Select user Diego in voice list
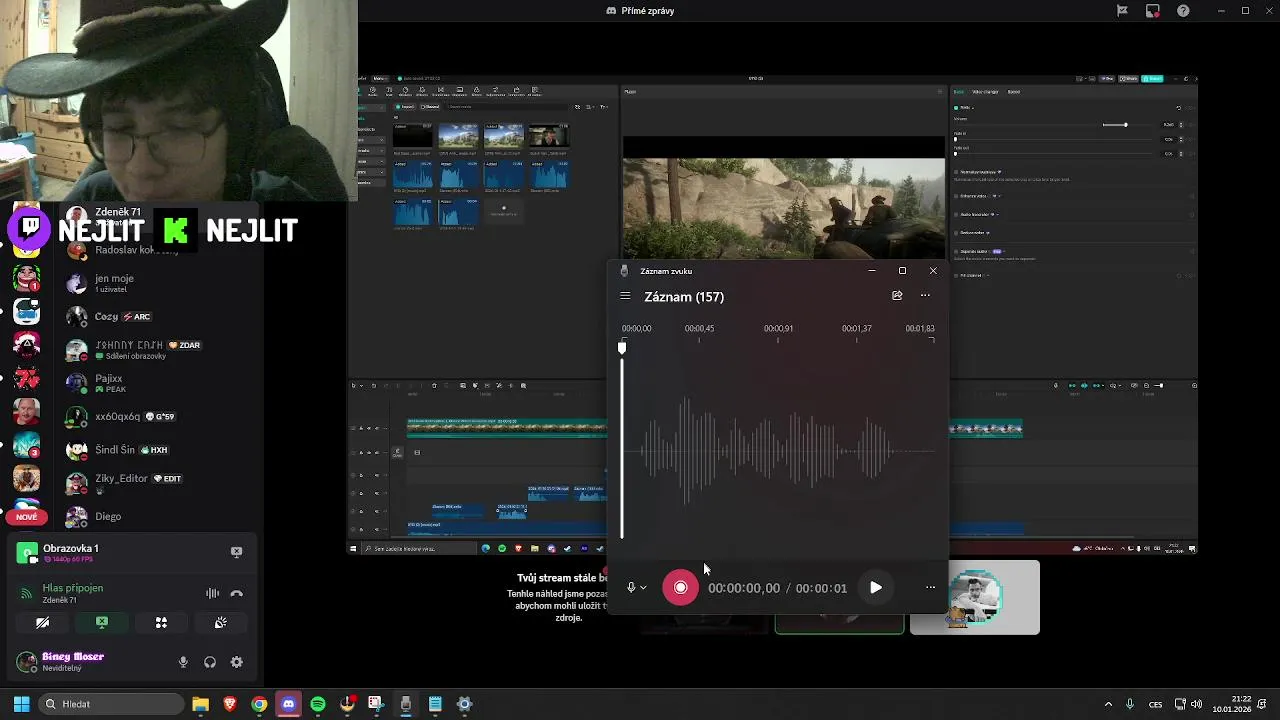 pos(93,516)
